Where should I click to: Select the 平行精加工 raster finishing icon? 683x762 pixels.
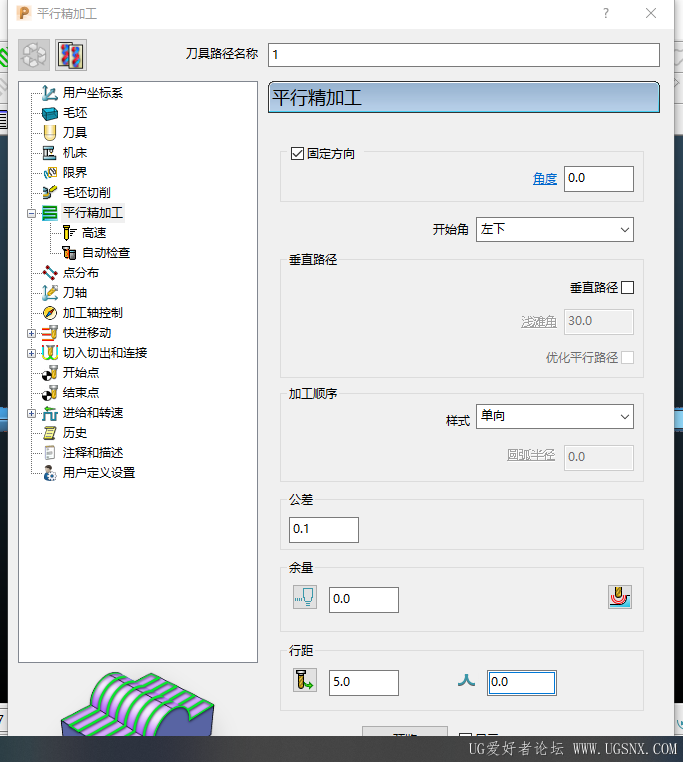coord(50,213)
